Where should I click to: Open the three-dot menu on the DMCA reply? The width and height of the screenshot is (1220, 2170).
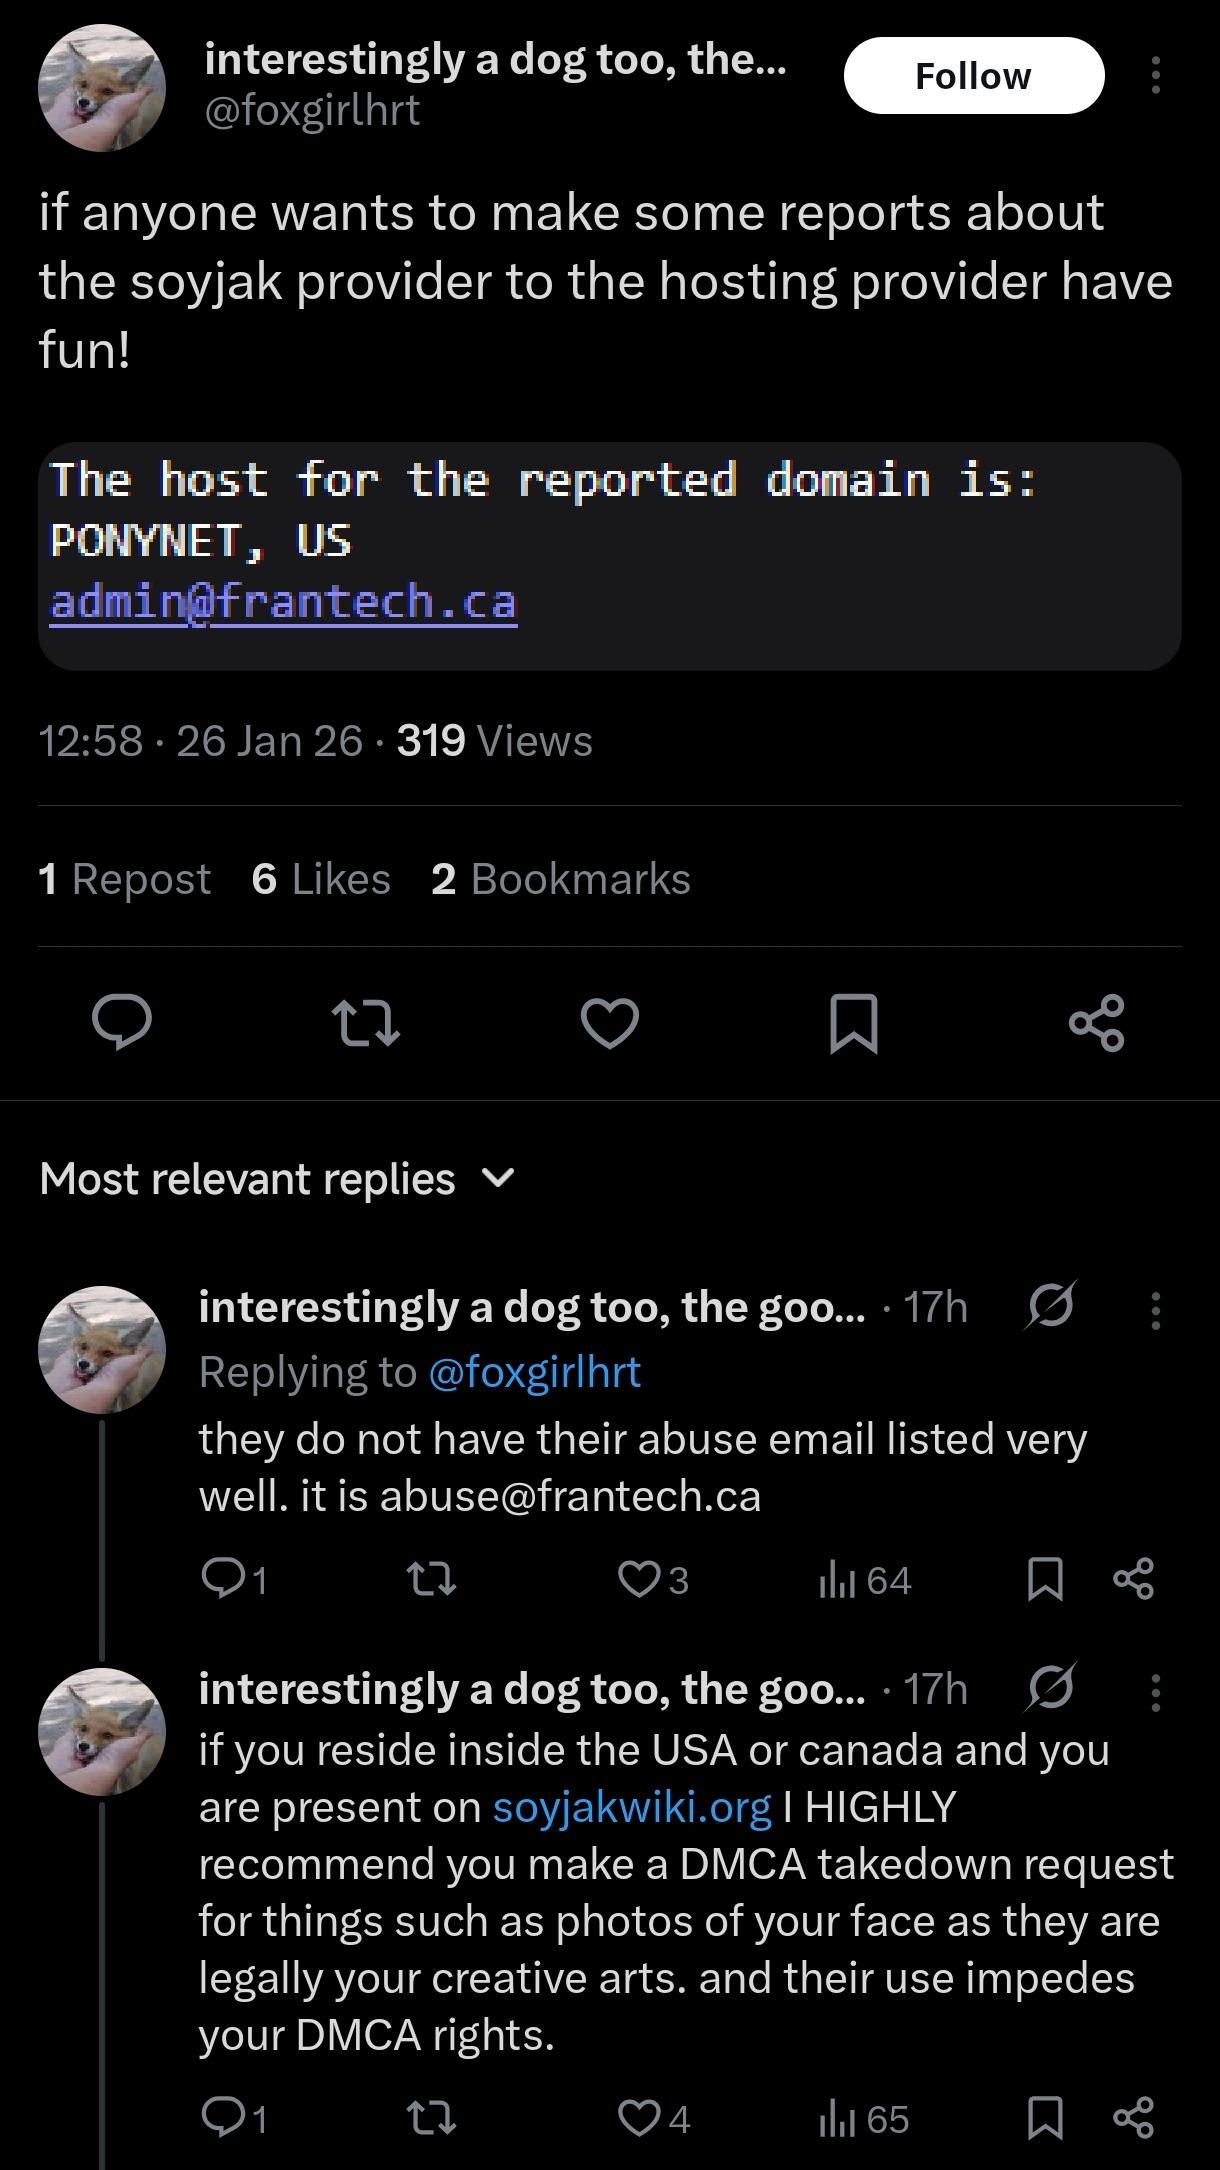(x=1155, y=1692)
